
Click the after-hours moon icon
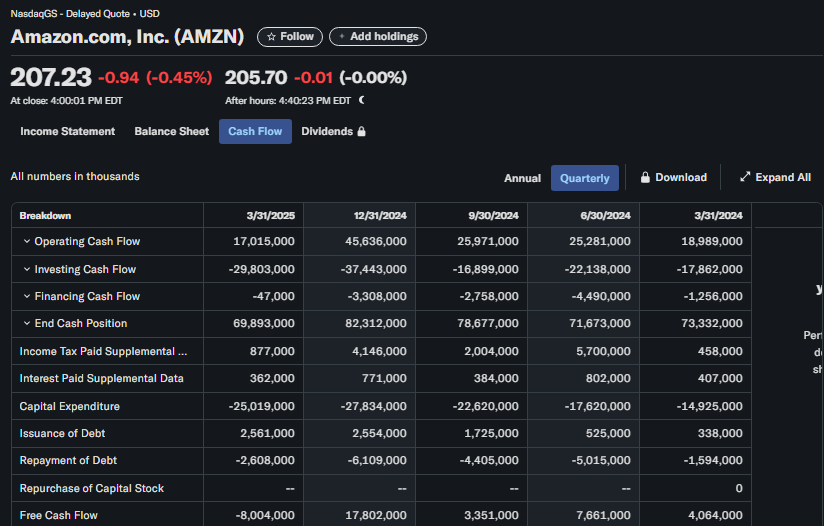click(362, 100)
